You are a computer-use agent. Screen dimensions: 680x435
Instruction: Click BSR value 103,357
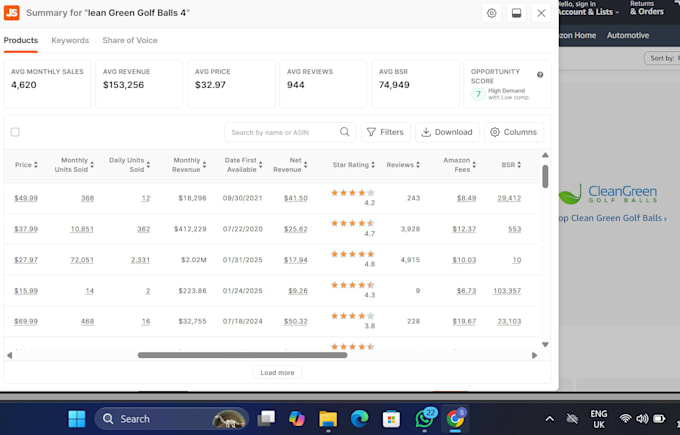coord(507,291)
